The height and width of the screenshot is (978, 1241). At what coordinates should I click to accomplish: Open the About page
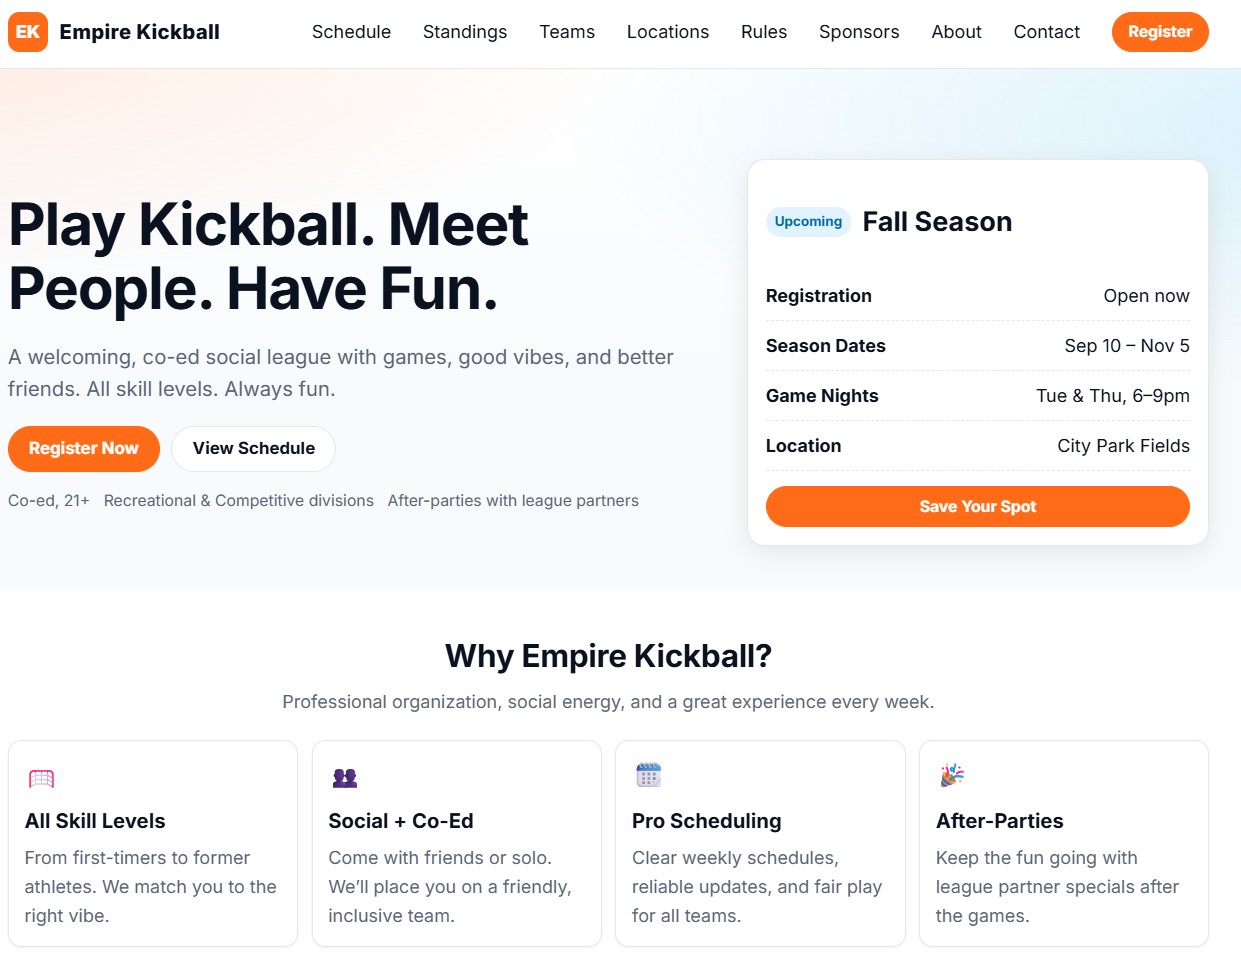pyautogui.click(x=956, y=32)
